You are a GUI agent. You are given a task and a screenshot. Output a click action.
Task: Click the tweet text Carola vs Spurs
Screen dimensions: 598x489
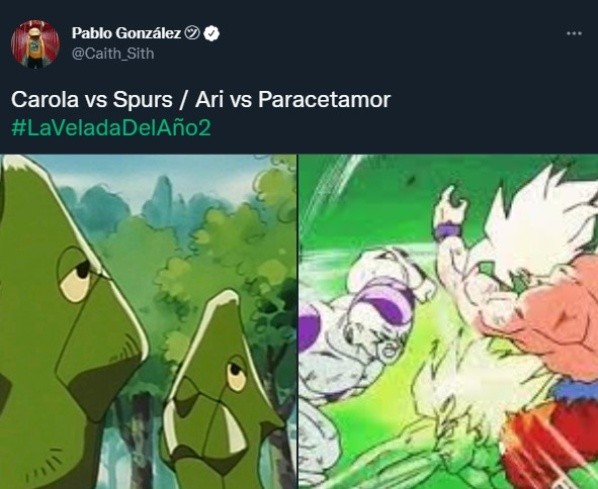[x=92, y=100]
